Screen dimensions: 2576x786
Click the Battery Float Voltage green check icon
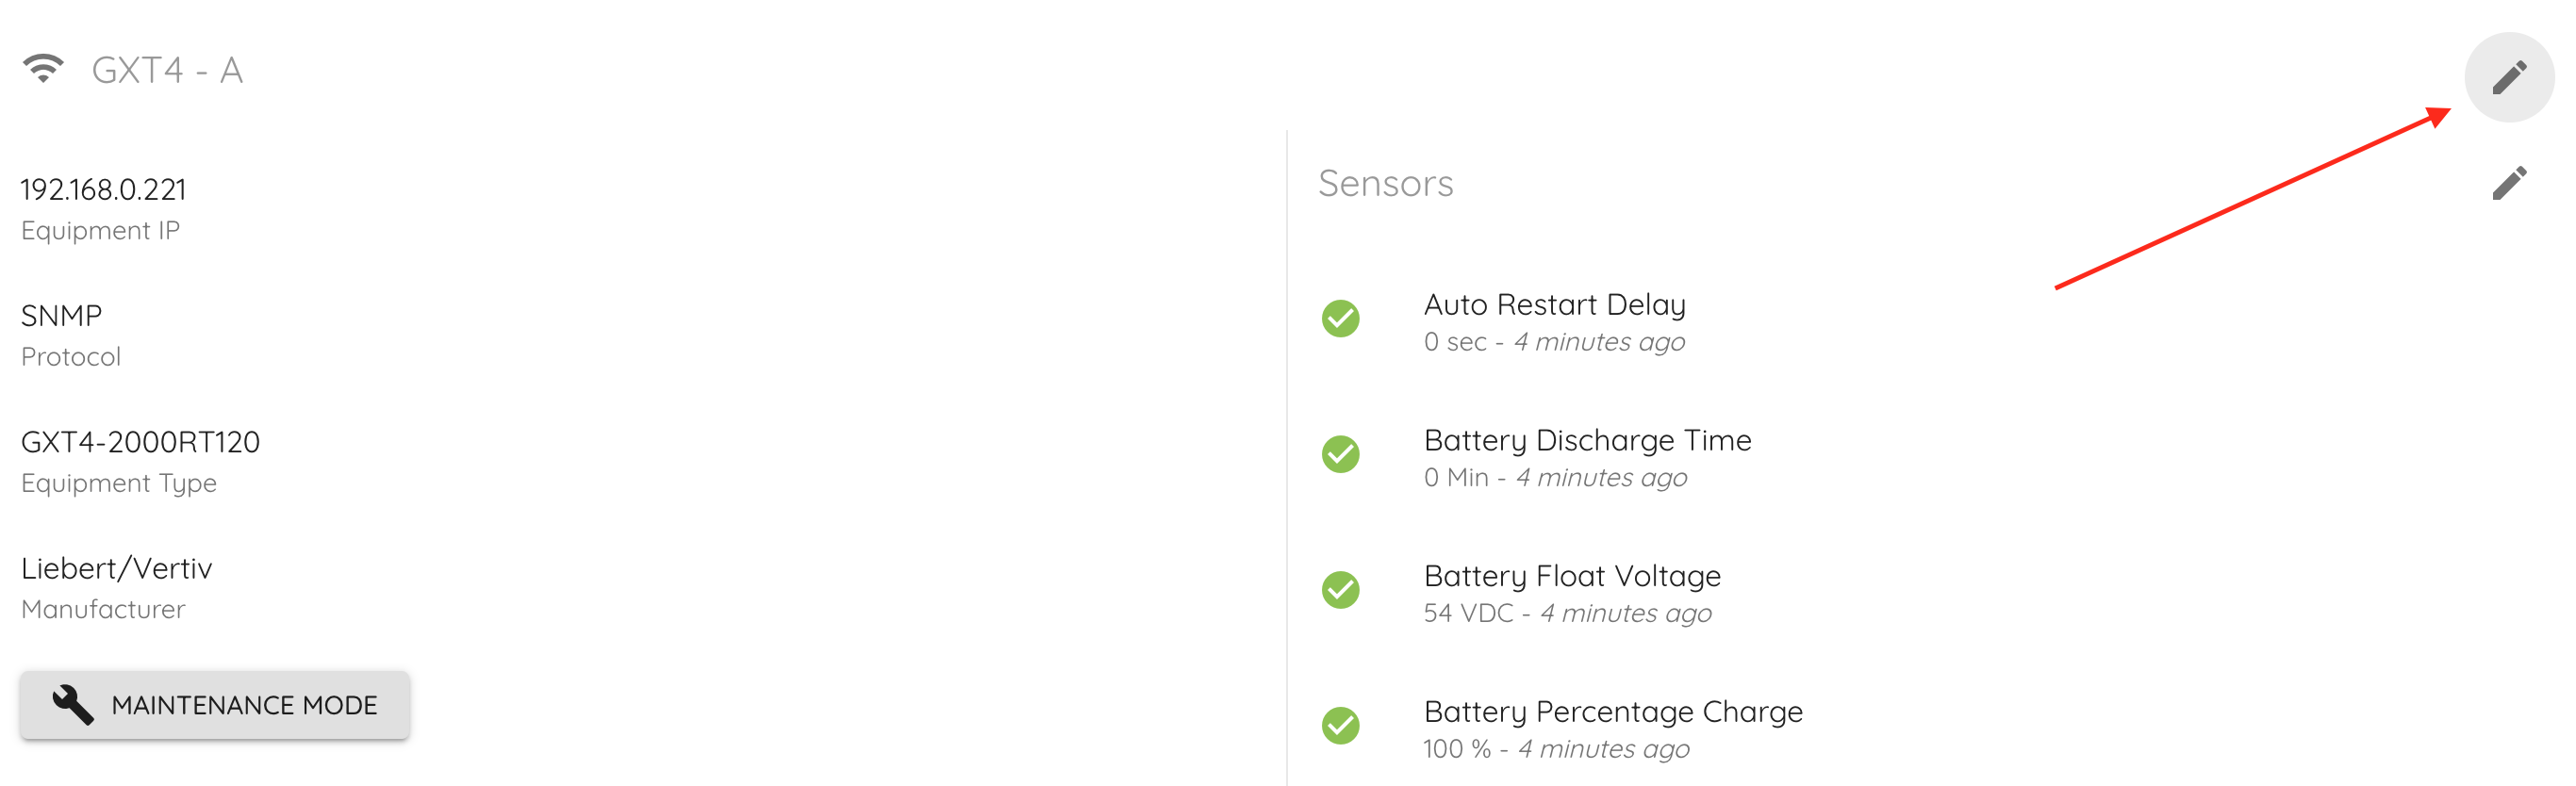1340,590
